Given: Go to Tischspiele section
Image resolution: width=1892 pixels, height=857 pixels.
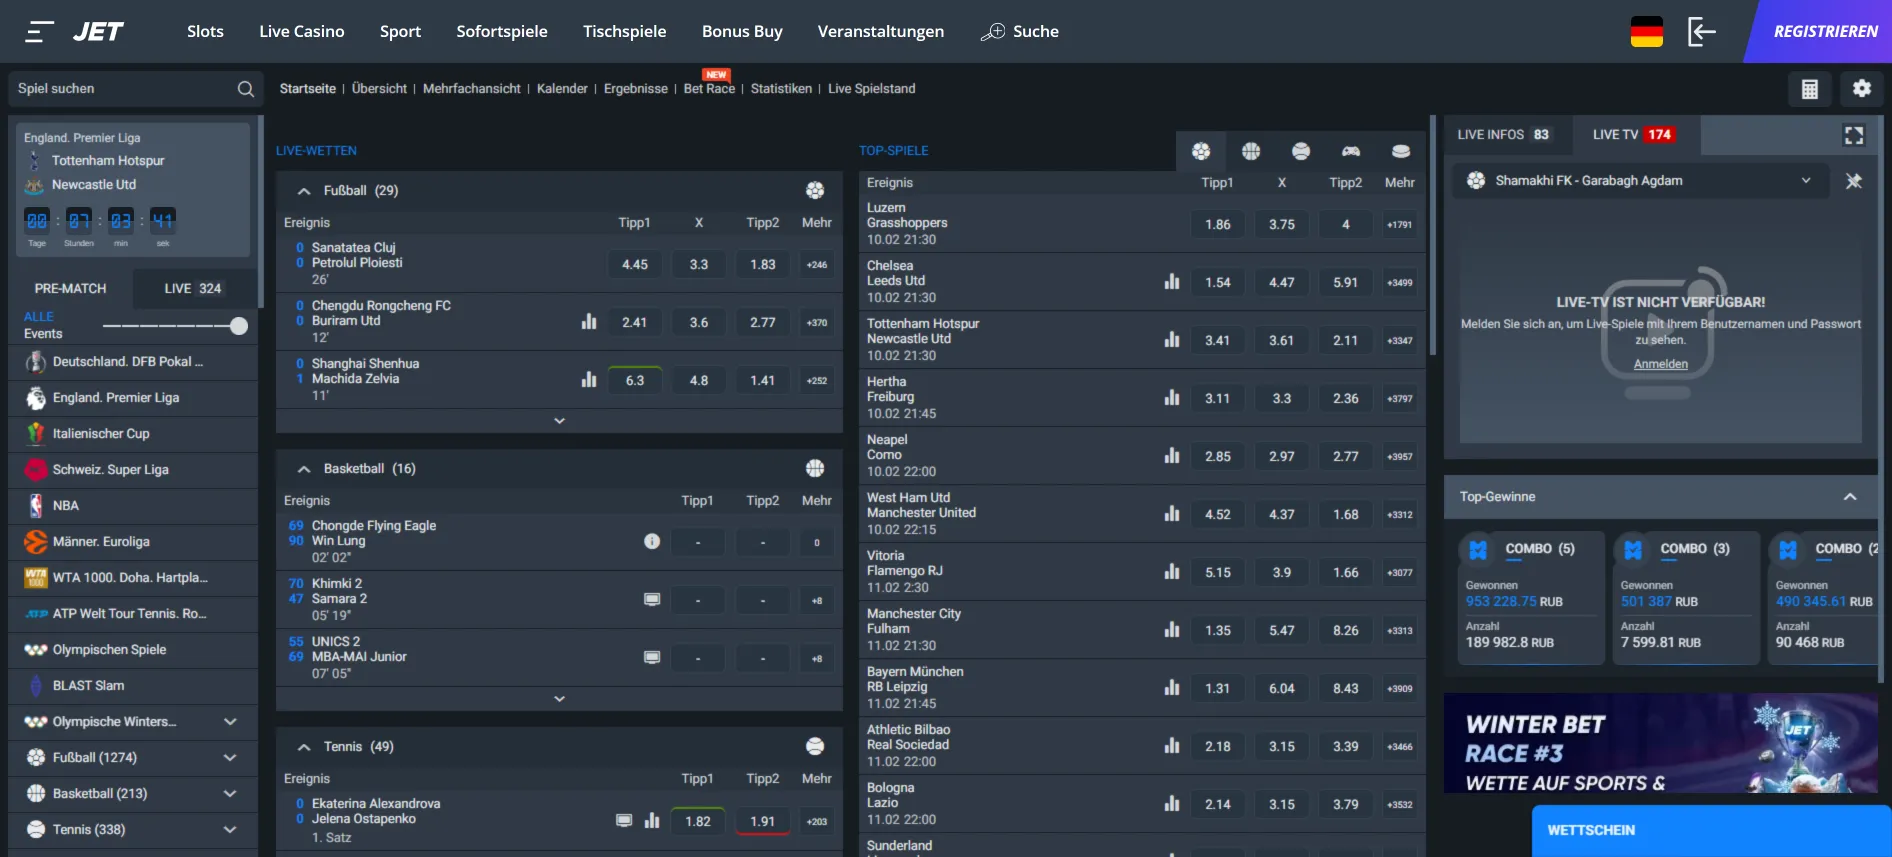Looking at the screenshot, I should [625, 32].
